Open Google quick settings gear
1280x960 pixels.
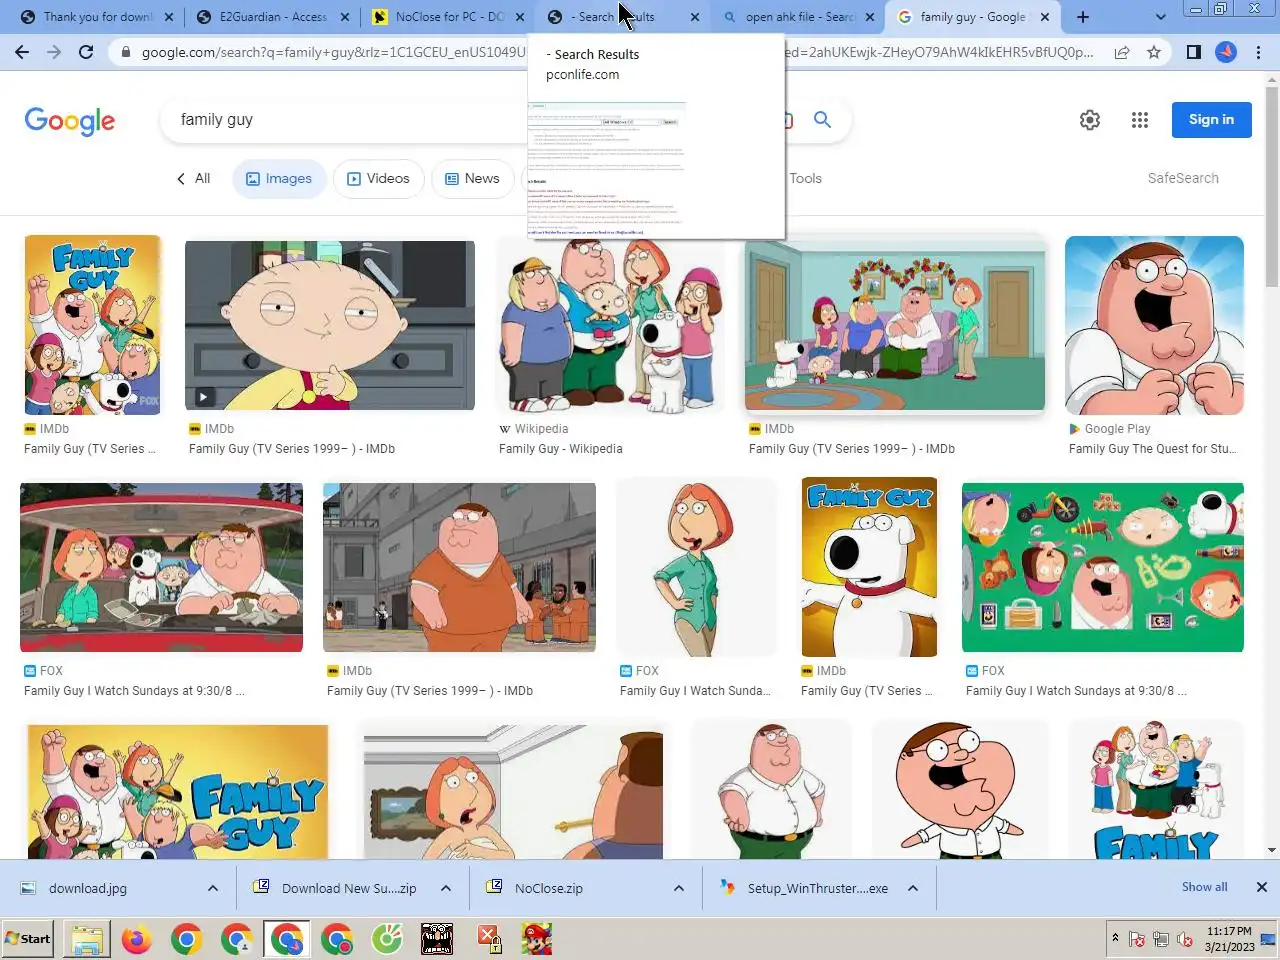1090,120
